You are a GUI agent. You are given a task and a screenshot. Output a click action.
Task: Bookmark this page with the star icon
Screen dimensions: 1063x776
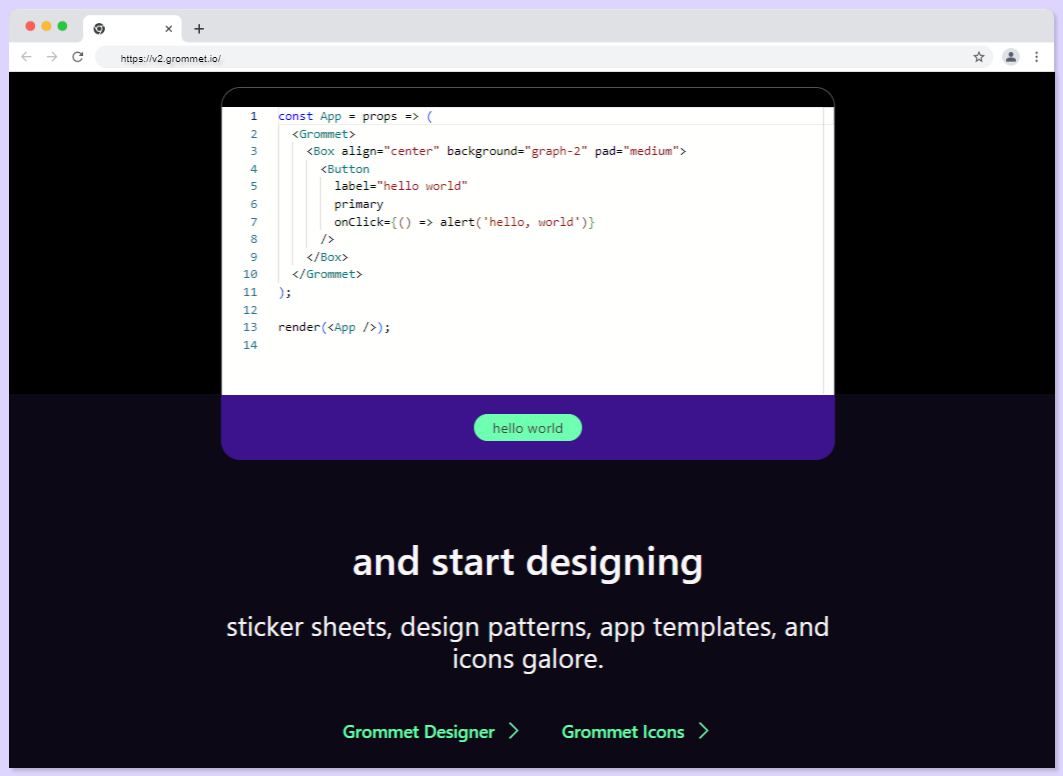click(979, 57)
